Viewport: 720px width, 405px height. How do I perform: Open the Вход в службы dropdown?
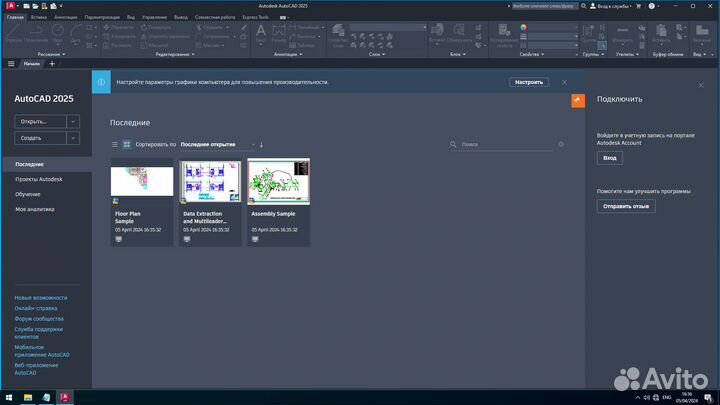(x=611, y=6)
